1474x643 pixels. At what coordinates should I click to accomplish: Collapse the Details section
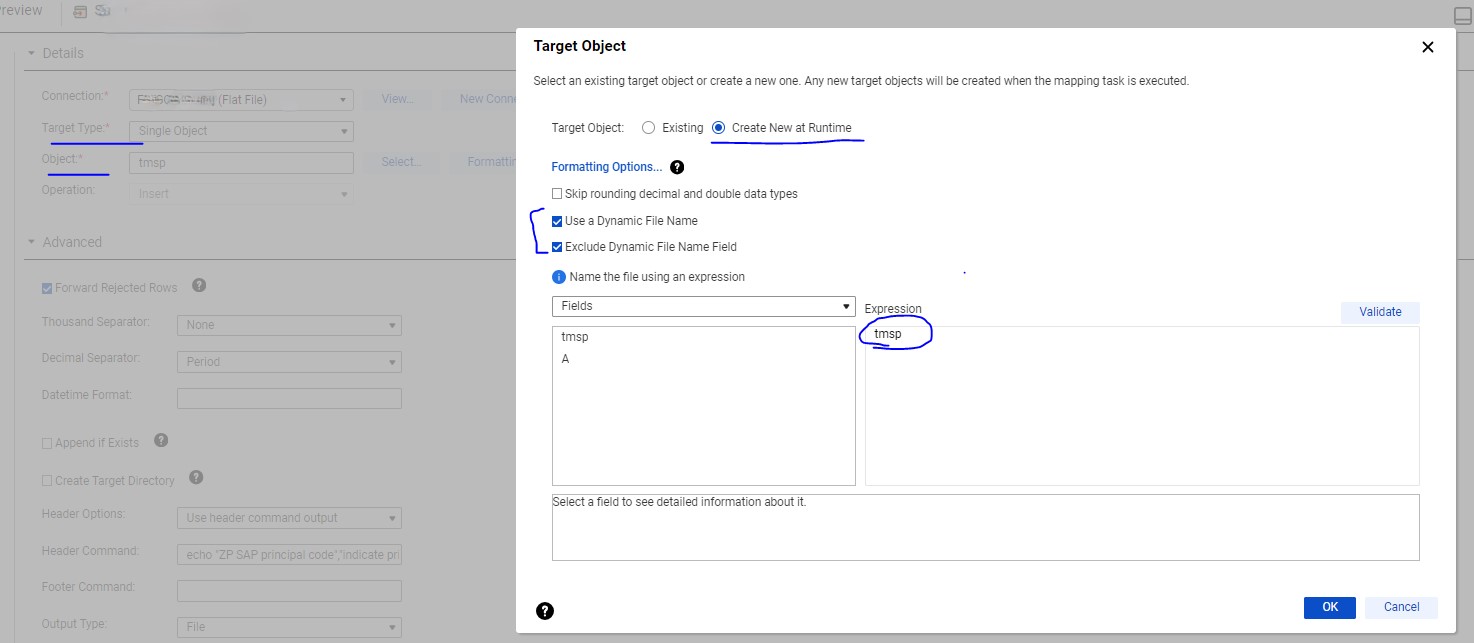click(31, 53)
